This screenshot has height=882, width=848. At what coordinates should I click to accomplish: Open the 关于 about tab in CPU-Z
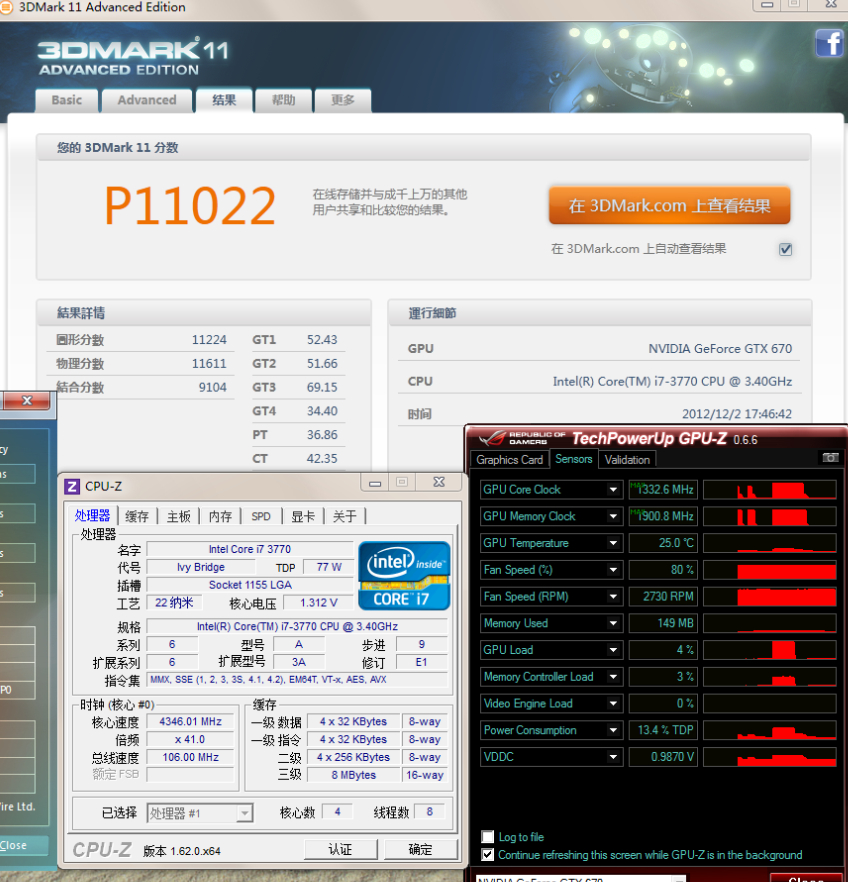pyautogui.click(x=345, y=516)
